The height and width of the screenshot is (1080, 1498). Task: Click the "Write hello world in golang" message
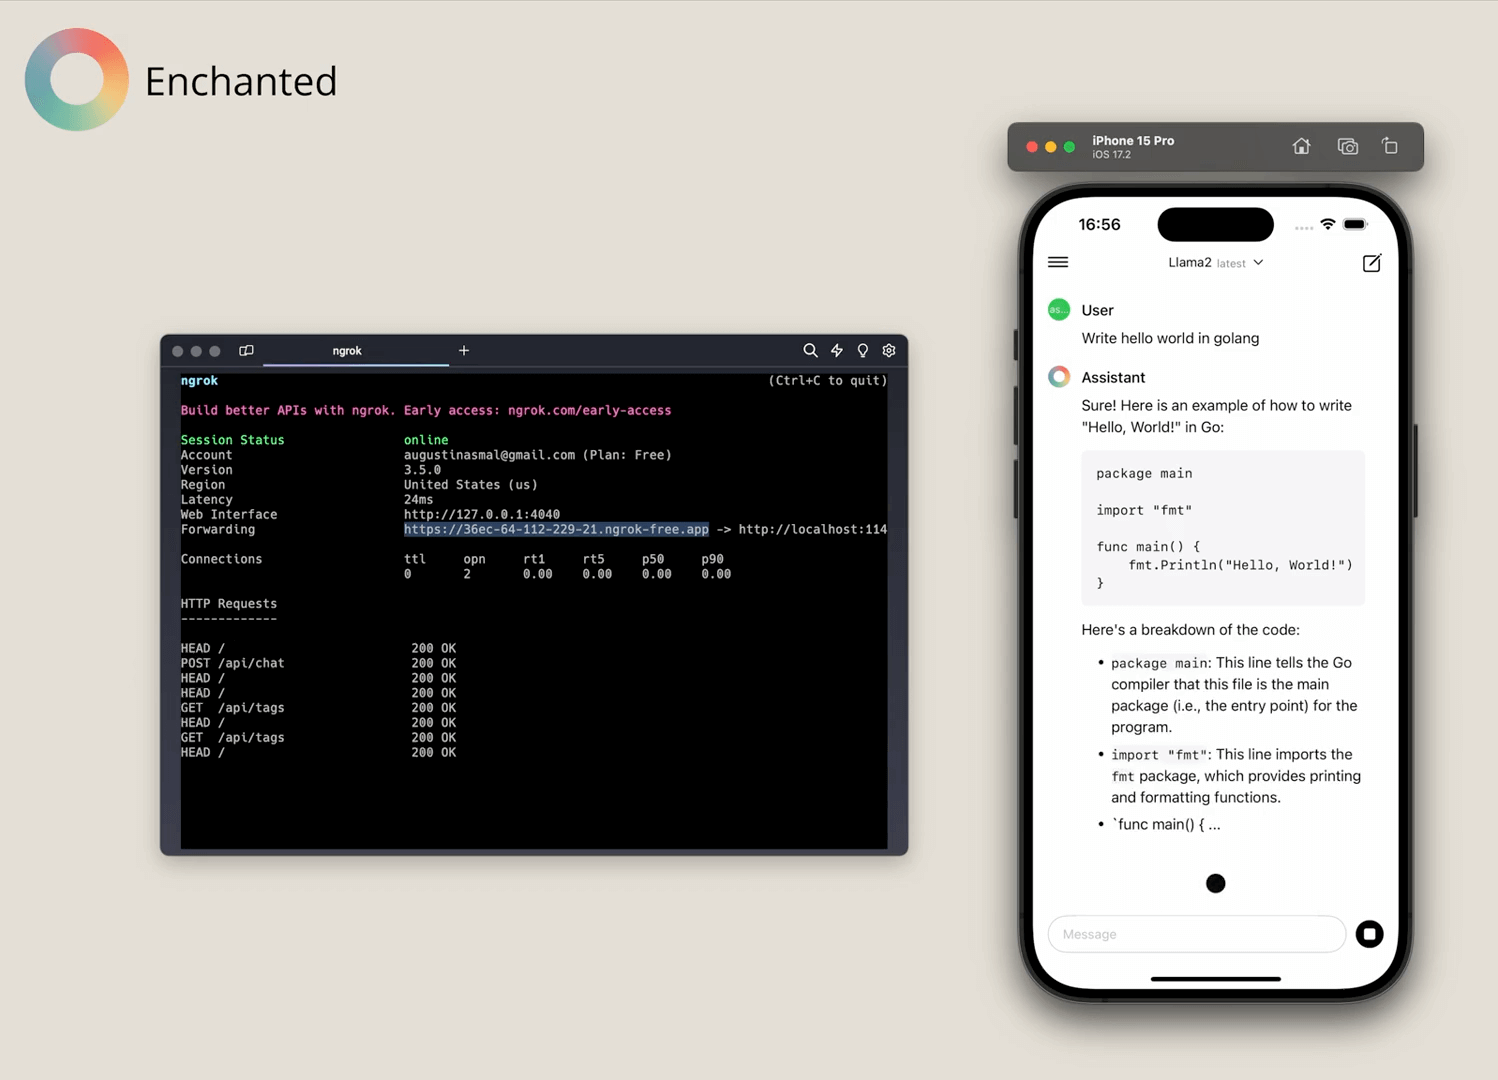(x=1170, y=338)
